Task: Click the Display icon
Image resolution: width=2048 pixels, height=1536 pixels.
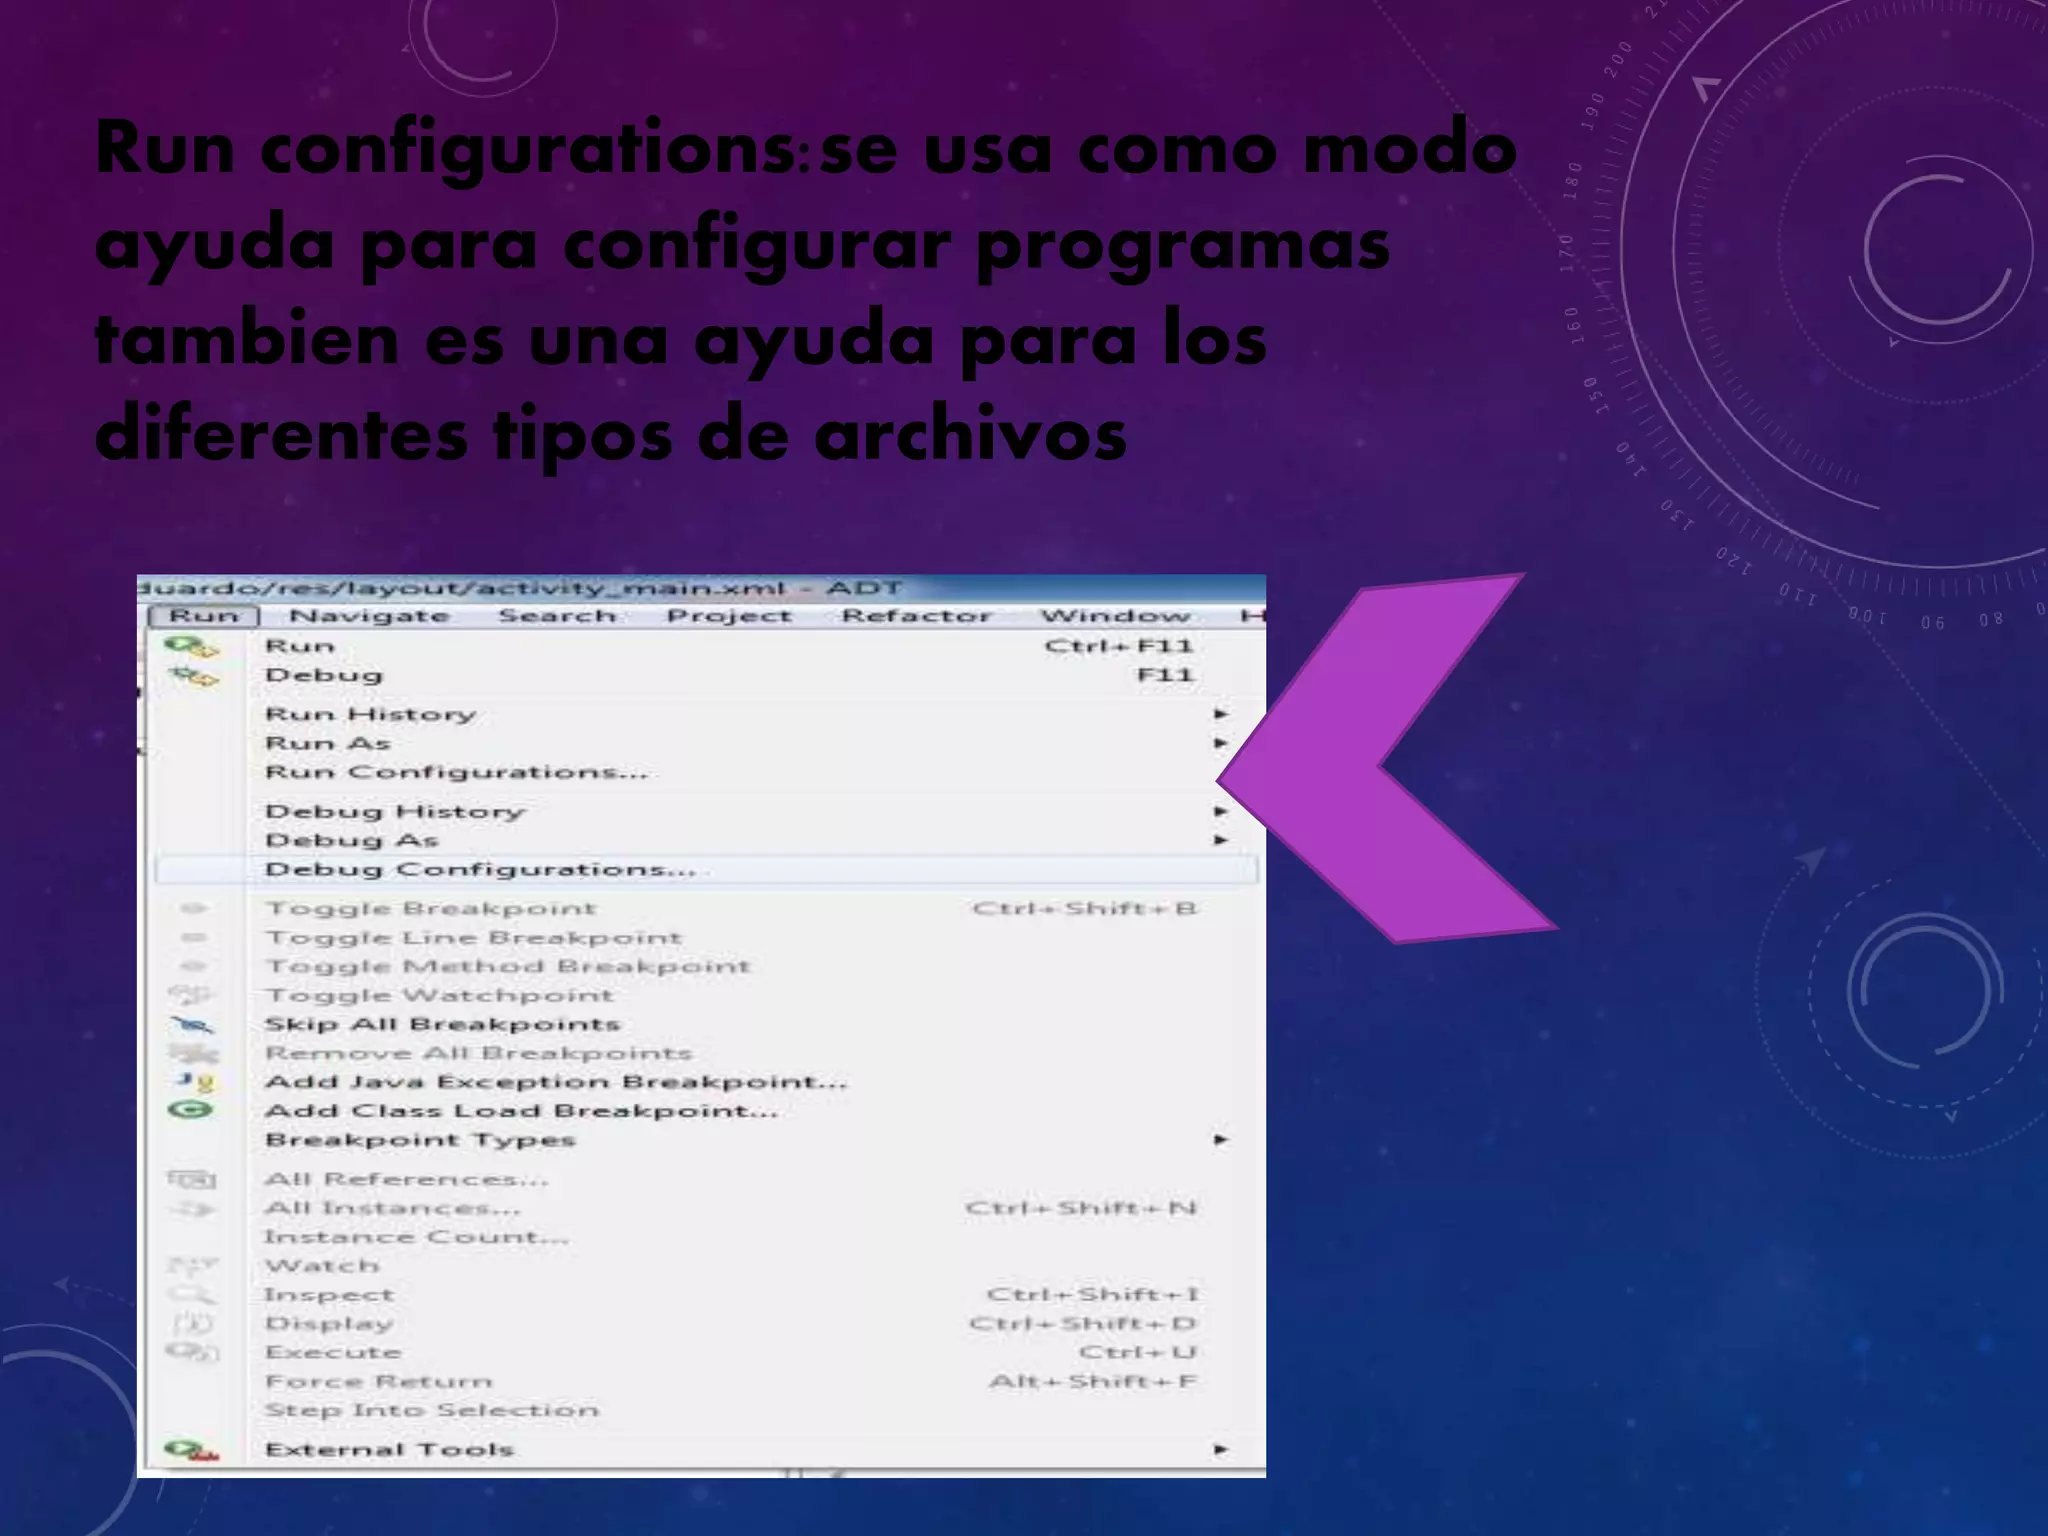Action: click(x=193, y=1324)
